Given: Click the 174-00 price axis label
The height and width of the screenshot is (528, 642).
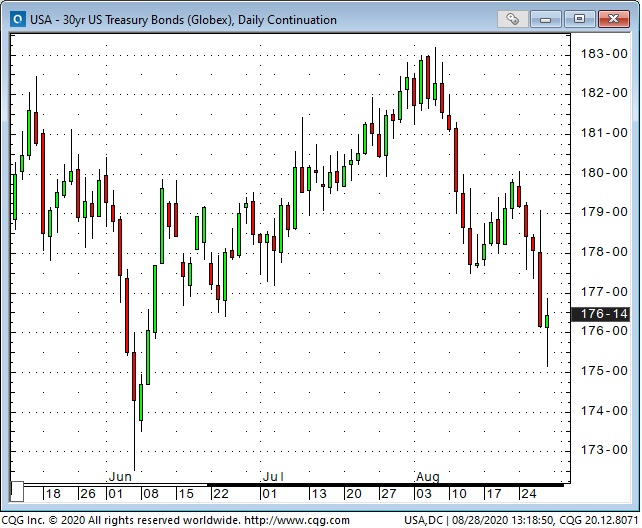Looking at the screenshot, I should [604, 410].
